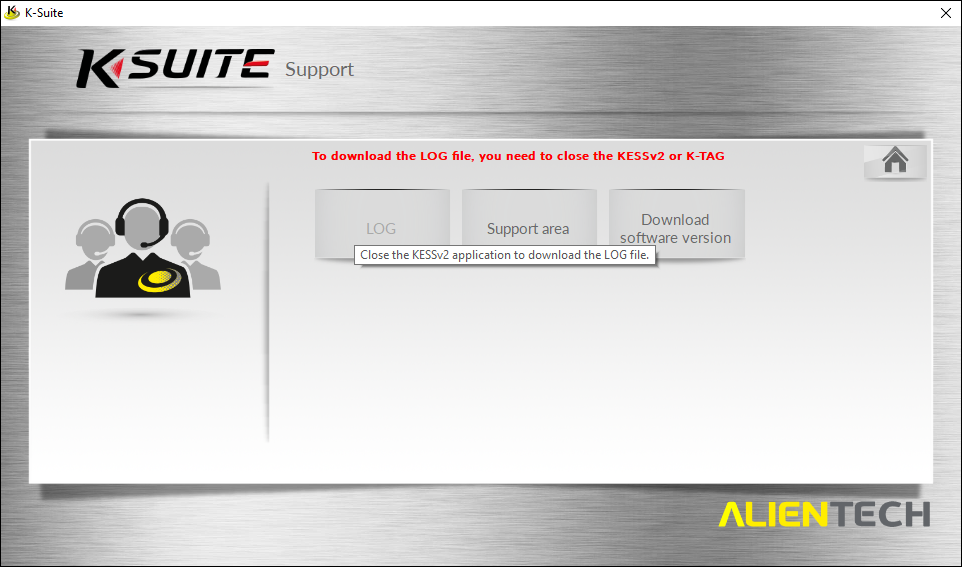Click the K-Suite title bar app icon

pos(12,12)
